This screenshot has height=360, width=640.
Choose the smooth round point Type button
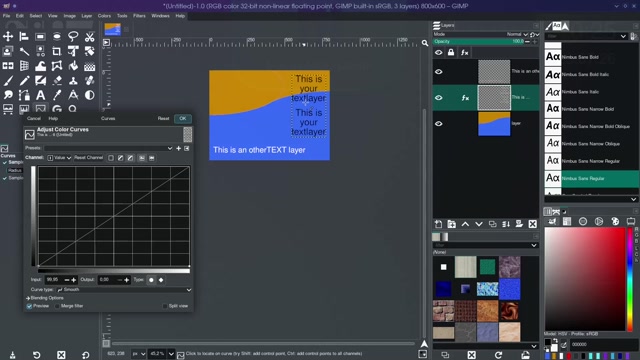pyautogui.click(x=151, y=280)
